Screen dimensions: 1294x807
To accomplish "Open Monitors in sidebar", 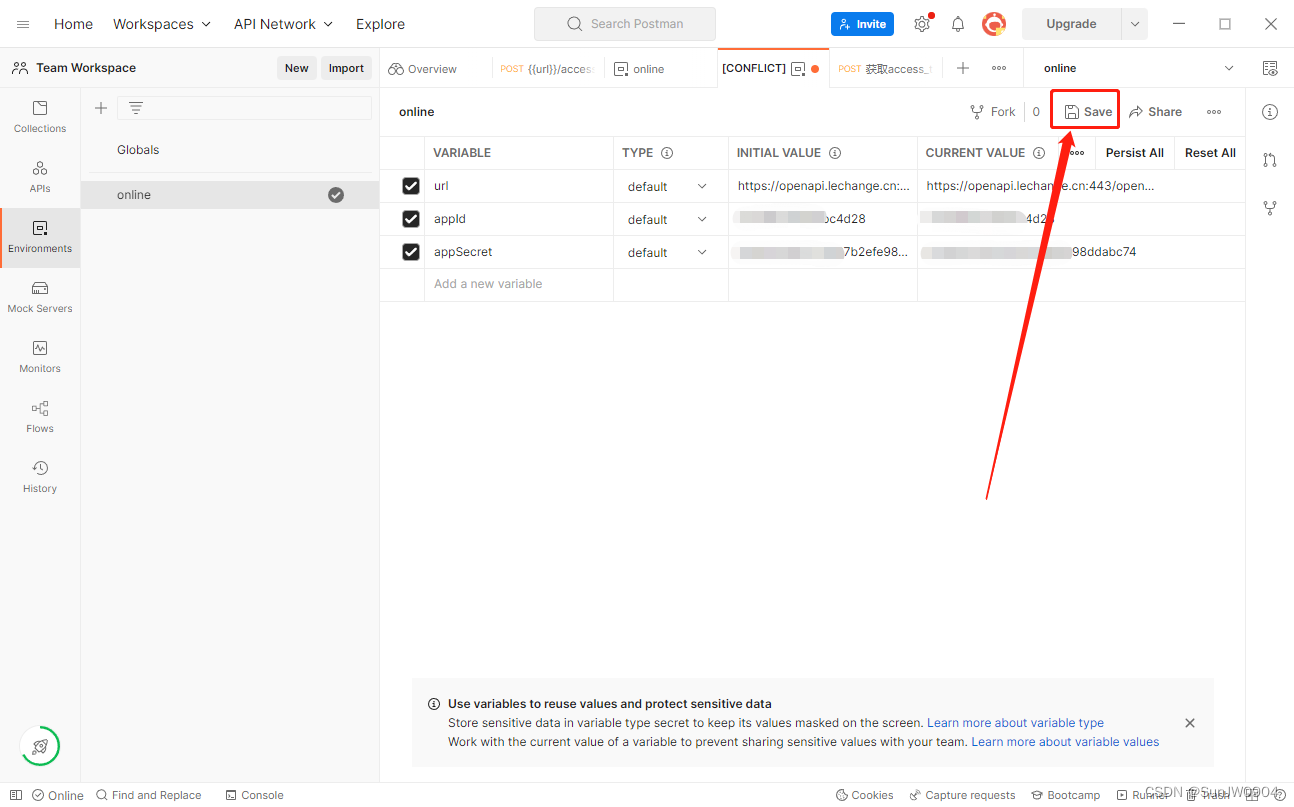I will (40, 357).
